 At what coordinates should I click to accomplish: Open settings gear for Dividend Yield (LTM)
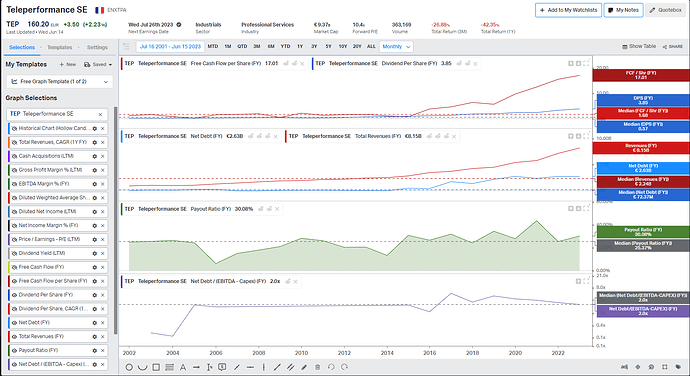94,253
